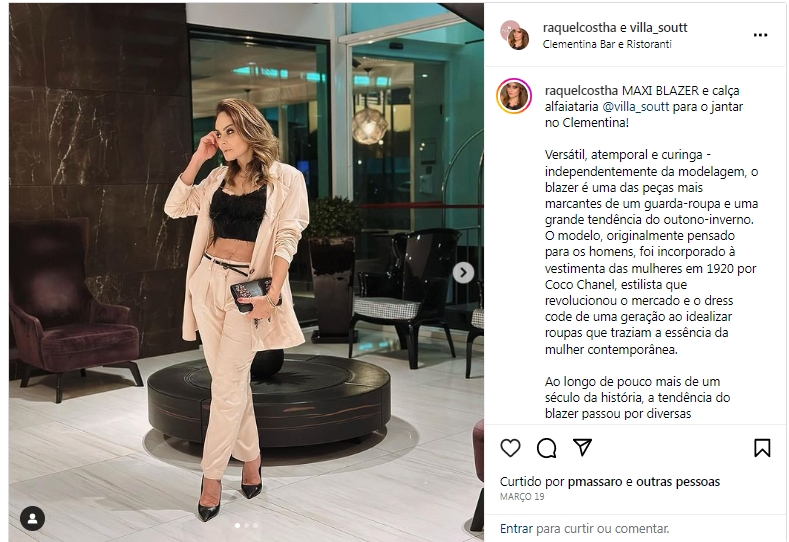Open villa_soutt profile from header

pyautogui.click(x=658, y=28)
